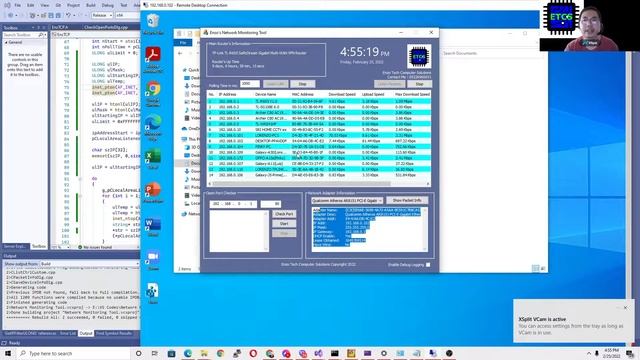
Task: Click the Search Toolbox input field
Action: [21, 35]
